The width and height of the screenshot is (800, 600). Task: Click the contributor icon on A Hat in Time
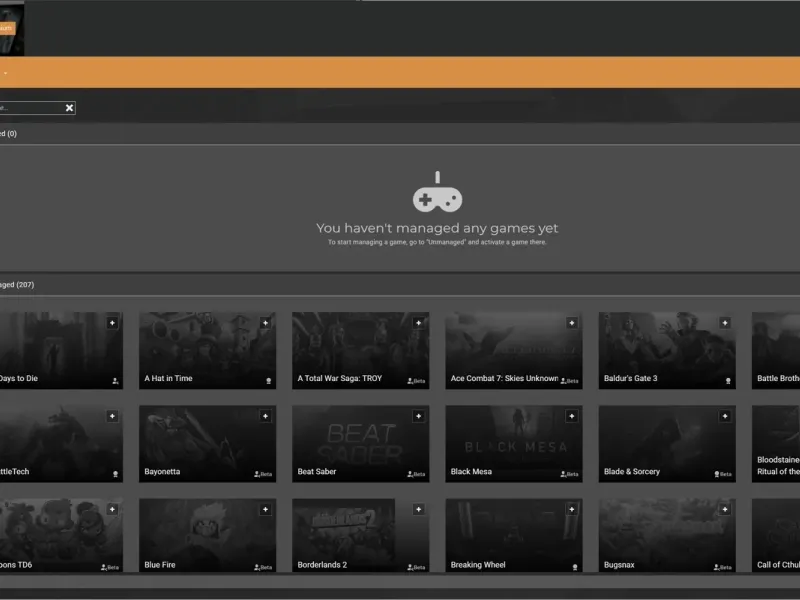[269, 381]
